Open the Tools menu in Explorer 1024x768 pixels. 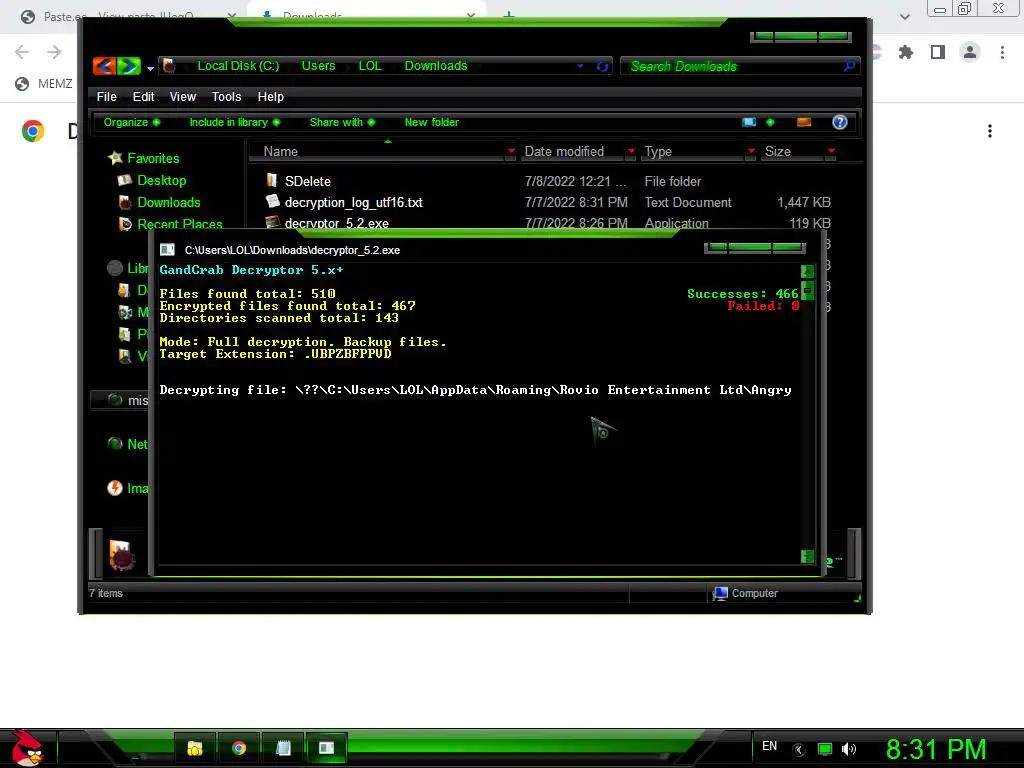pos(226,97)
